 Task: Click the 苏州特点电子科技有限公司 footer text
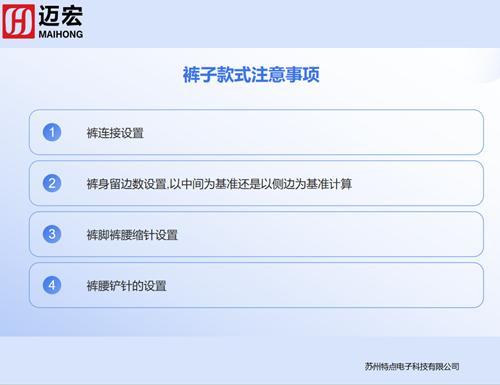pyautogui.click(x=412, y=367)
